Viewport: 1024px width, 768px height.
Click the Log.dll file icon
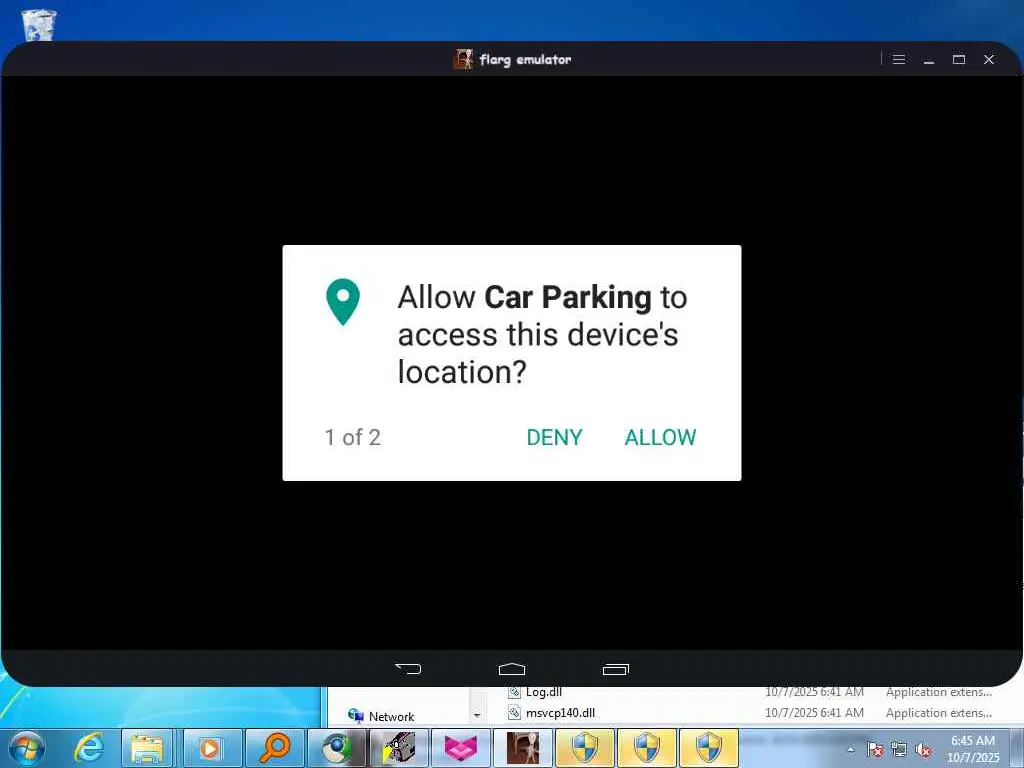515,692
